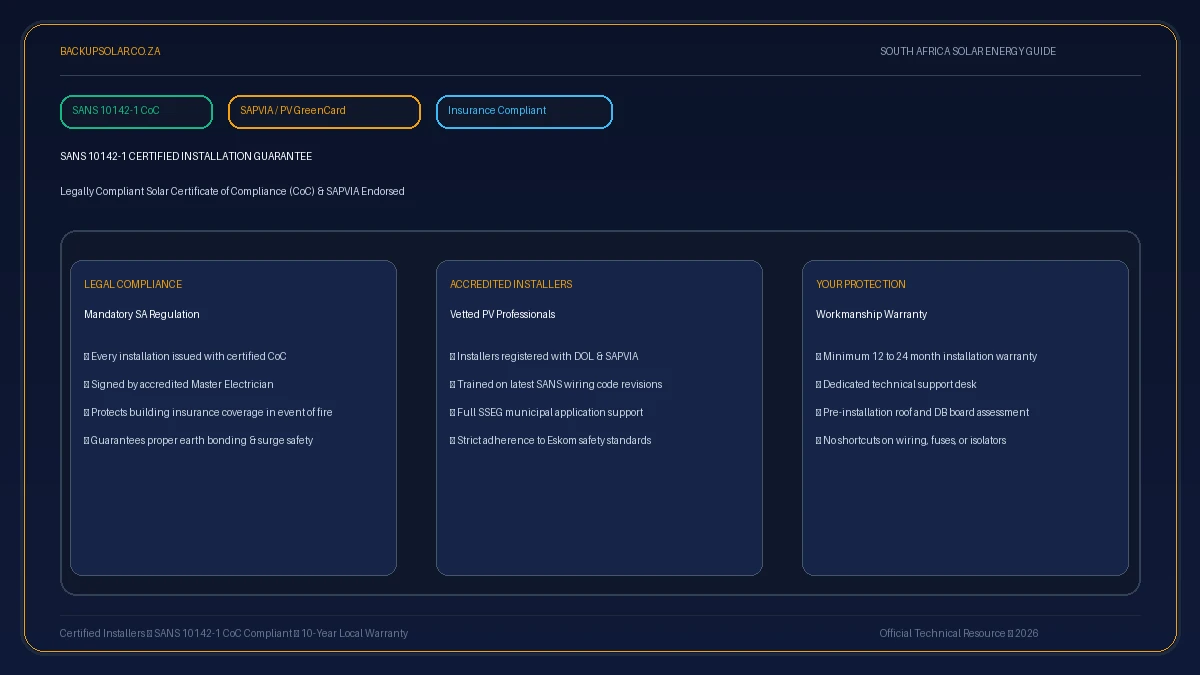Screen dimensions: 1200x675
Task: Click bullet icon beside installation warranty item
Action: point(819,356)
